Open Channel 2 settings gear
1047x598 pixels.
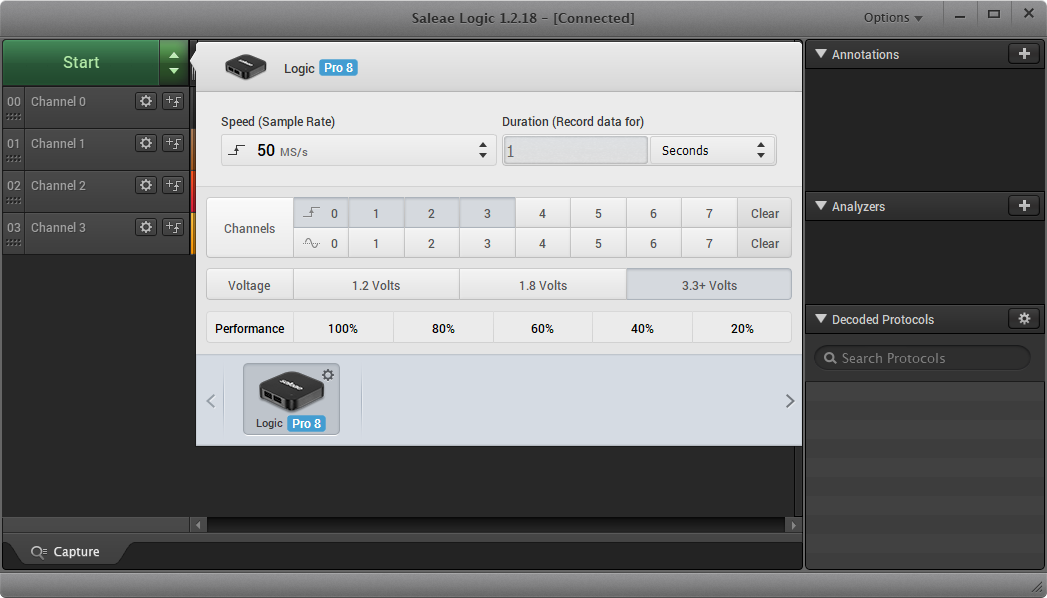point(146,185)
